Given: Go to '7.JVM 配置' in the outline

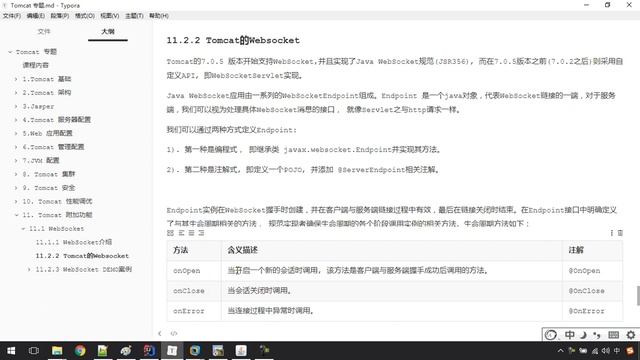Looking at the screenshot, I should (x=41, y=160).
